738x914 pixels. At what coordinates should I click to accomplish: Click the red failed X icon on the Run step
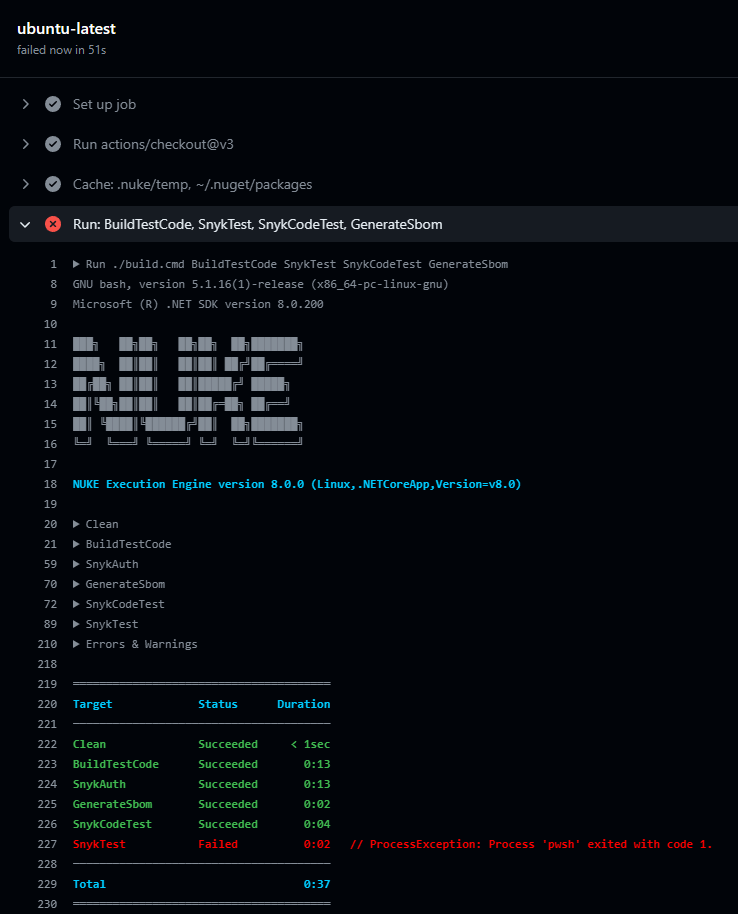[x=53, y=224]
